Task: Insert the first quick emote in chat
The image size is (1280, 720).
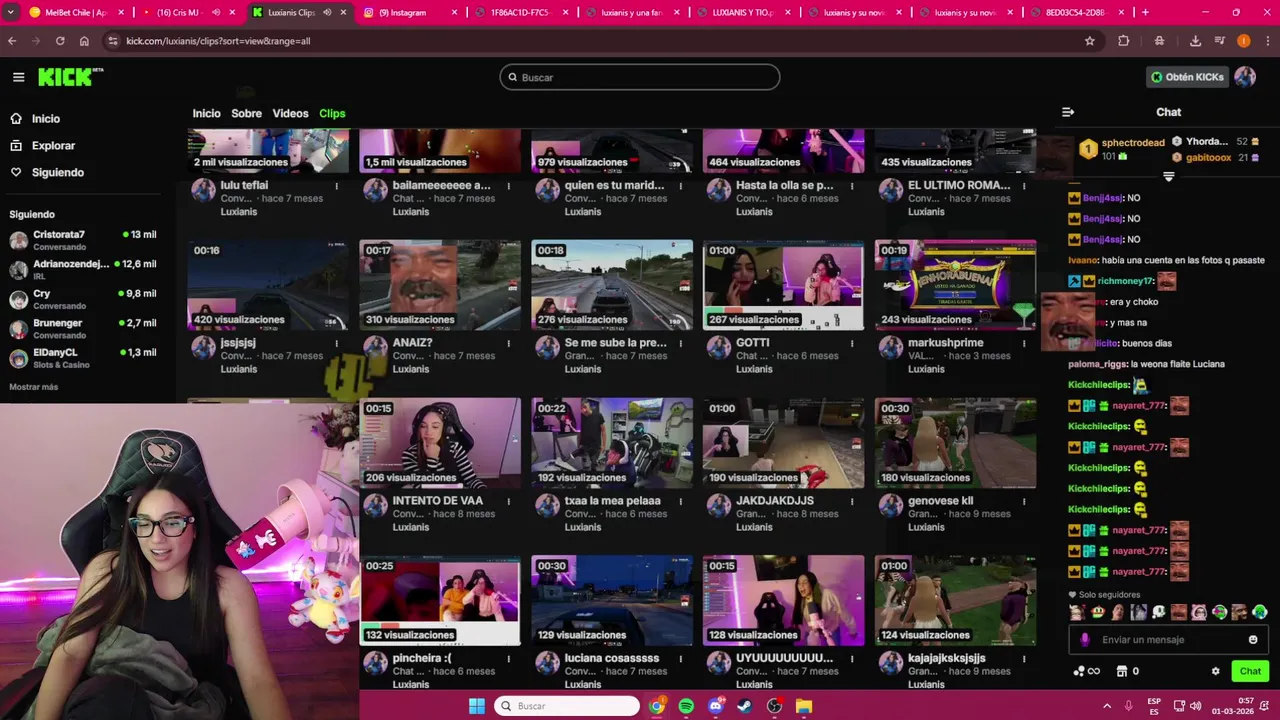Action: pyautogui.click(x=1077, y=612)
